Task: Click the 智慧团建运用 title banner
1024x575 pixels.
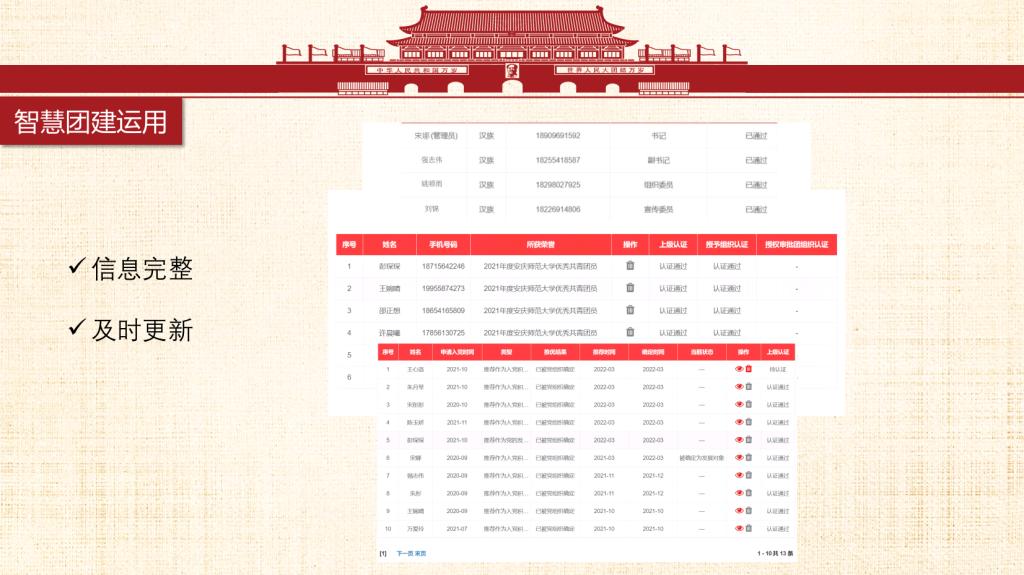Action: (91, 122)
